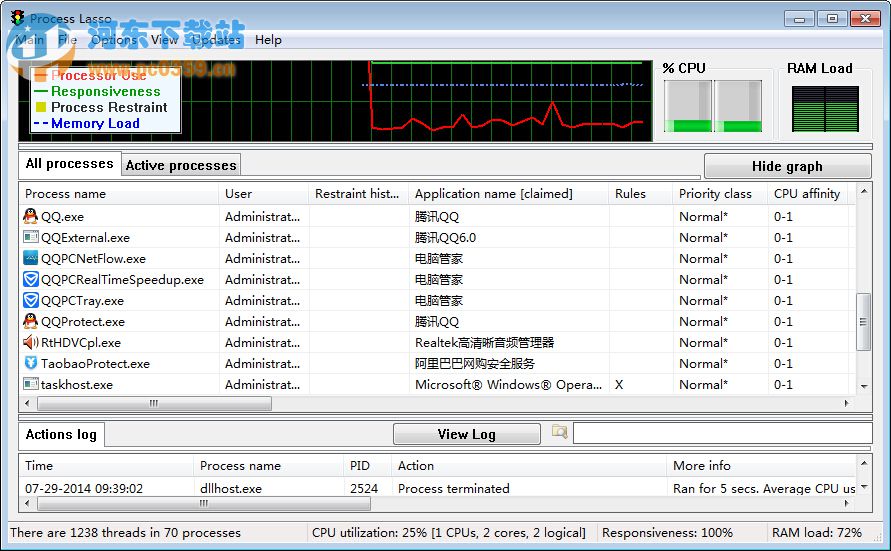Click the X rule cell for taskhost.exe
Image resolution: width=891 pixels, height=551 pixels.
[x=619, y=385]
